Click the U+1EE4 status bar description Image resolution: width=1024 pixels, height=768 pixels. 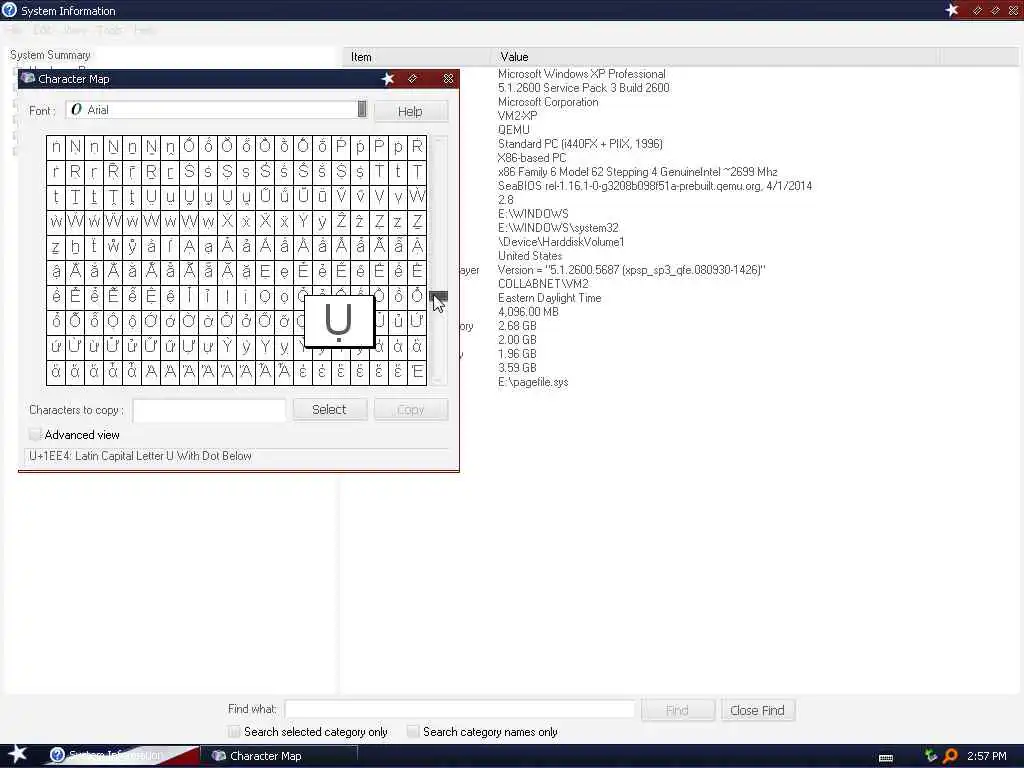[x=140, y=456]
